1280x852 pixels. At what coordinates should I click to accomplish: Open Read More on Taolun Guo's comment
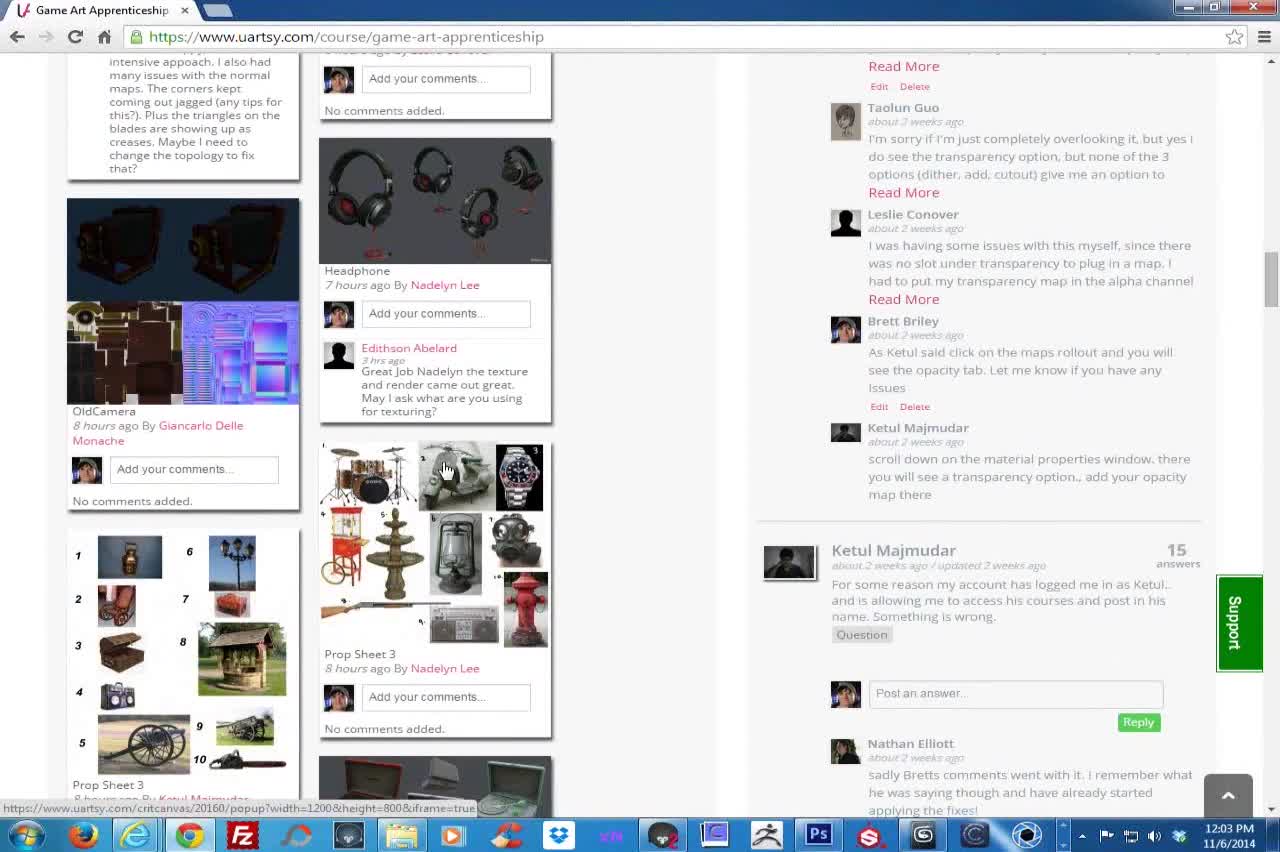coord(903,192)
